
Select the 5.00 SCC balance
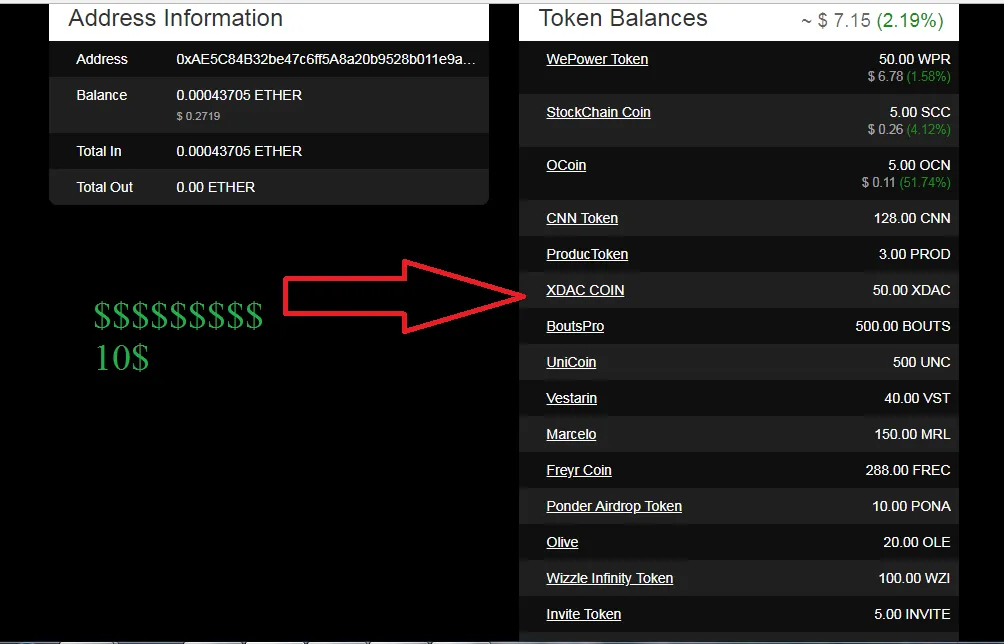tap(919, 112)
